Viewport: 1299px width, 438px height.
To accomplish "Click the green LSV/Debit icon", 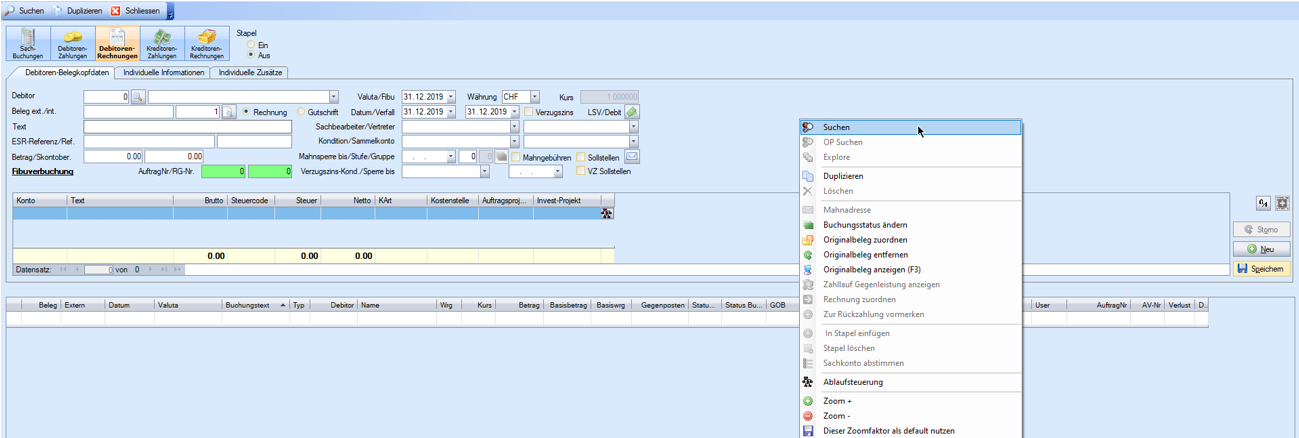I will click(632, 112).
